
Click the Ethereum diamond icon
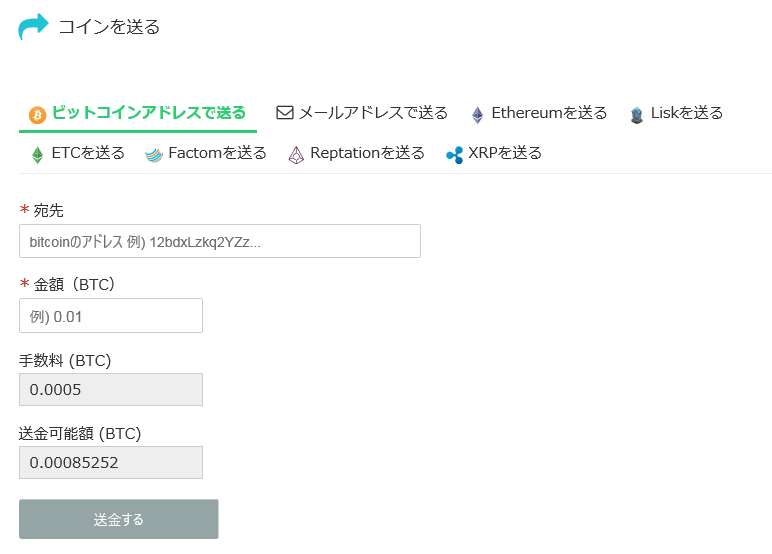(x=478, y=114)
